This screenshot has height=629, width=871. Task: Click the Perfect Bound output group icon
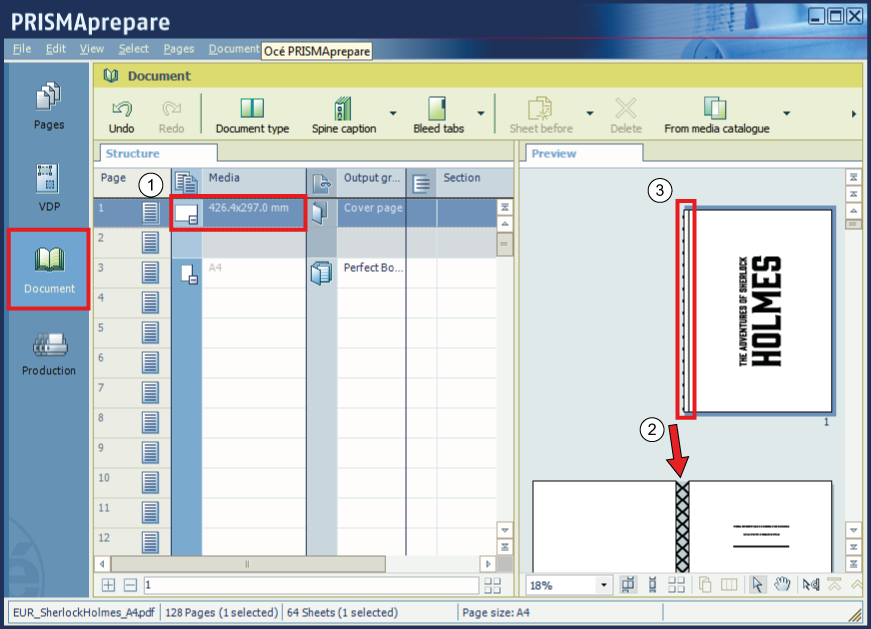pyautogui.click(x=321, y=272)
